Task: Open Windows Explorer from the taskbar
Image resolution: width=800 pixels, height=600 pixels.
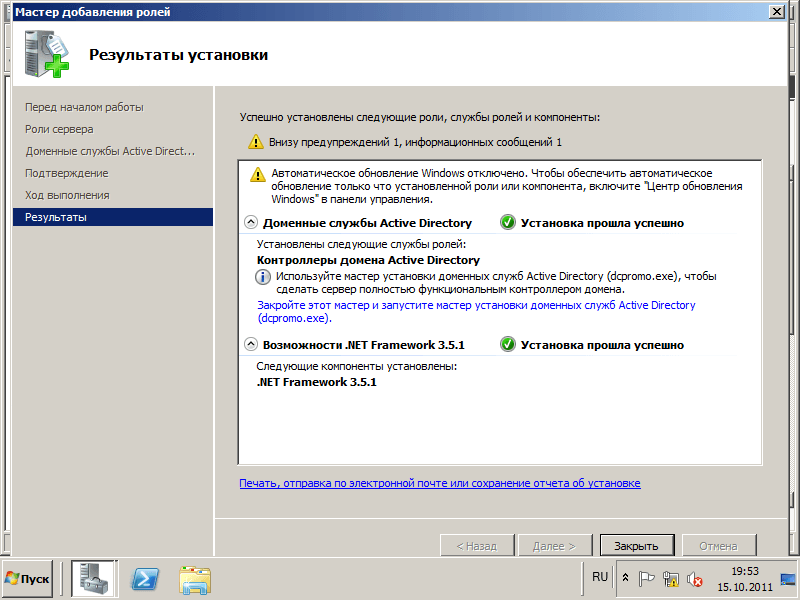Action: coord(195,579)
